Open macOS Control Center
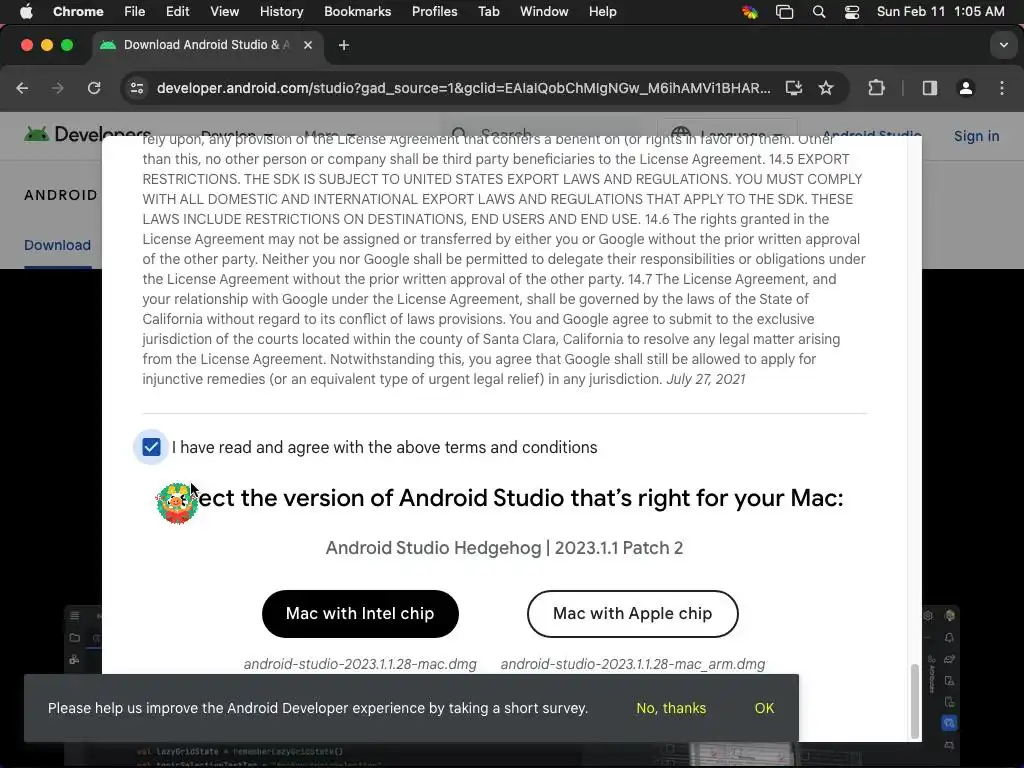Viewport: 1024px width, 768px height. (852, 12)
